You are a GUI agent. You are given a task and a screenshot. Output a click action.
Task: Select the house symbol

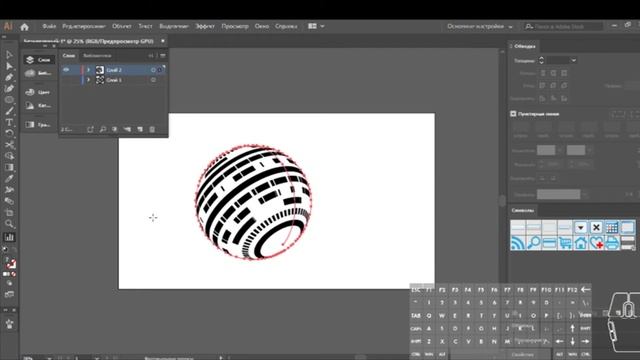580,243
